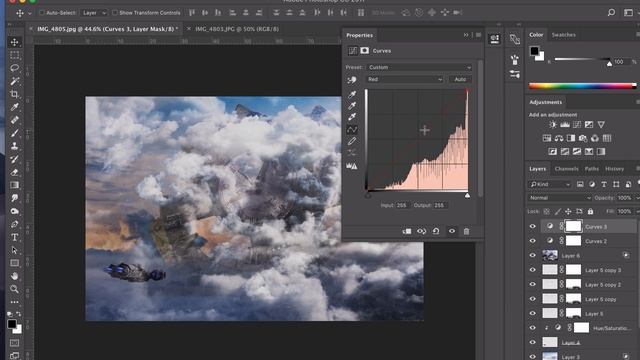Hide the Layer 6 layer
The height and width of the screenshot is (360, 640).
pos(533,256)
